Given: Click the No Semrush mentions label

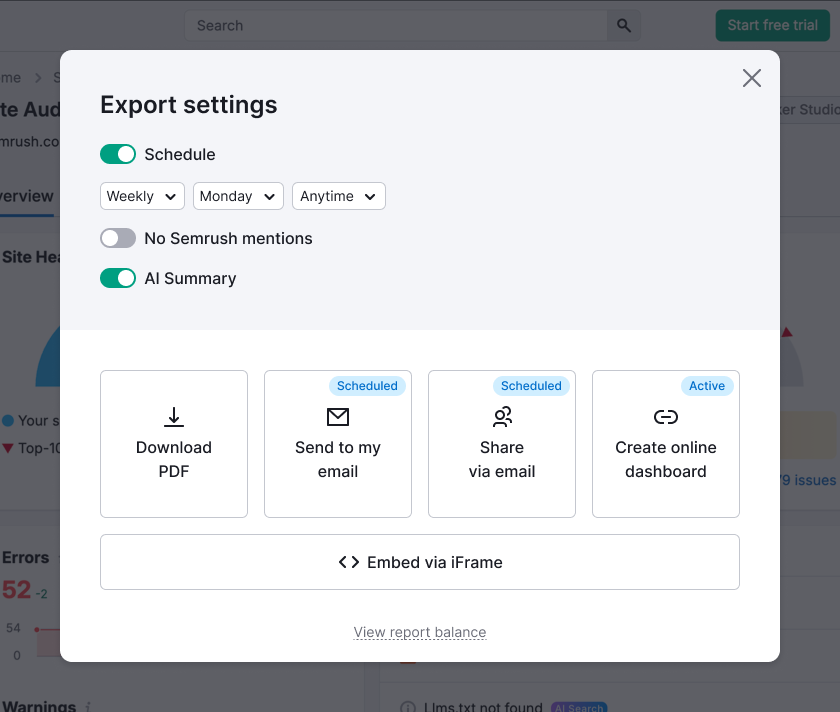Looking at the screenshot, I should click(x=228, y=238).
